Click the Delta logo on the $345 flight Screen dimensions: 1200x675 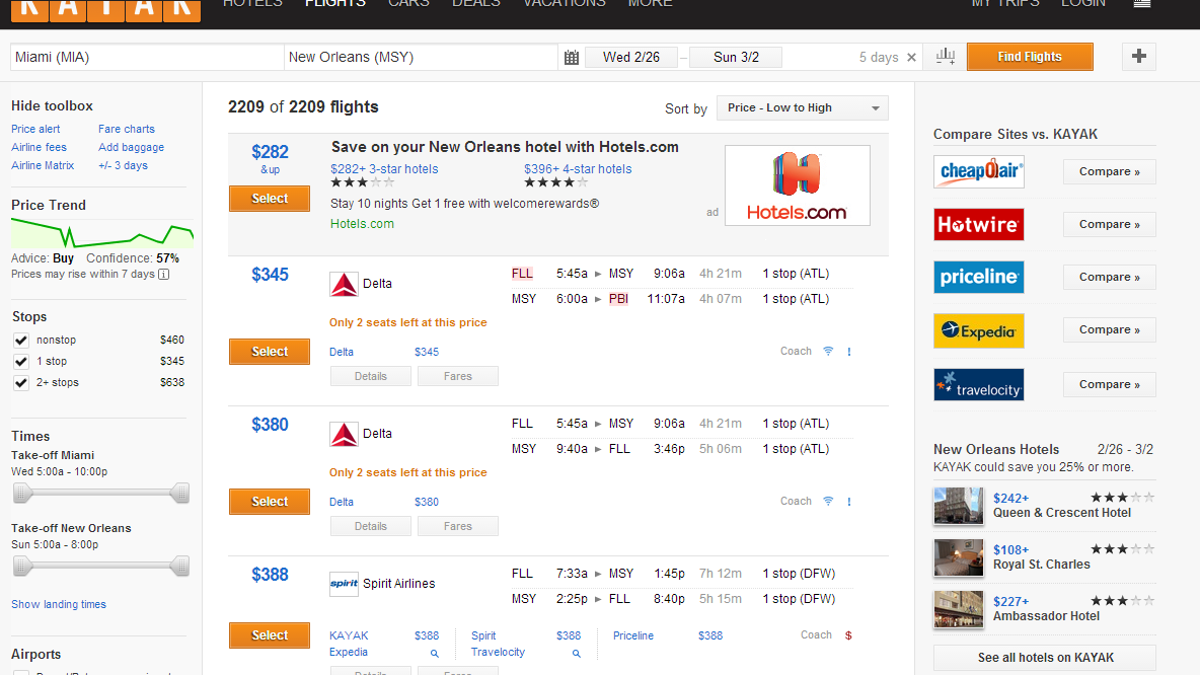click(343, 284)
